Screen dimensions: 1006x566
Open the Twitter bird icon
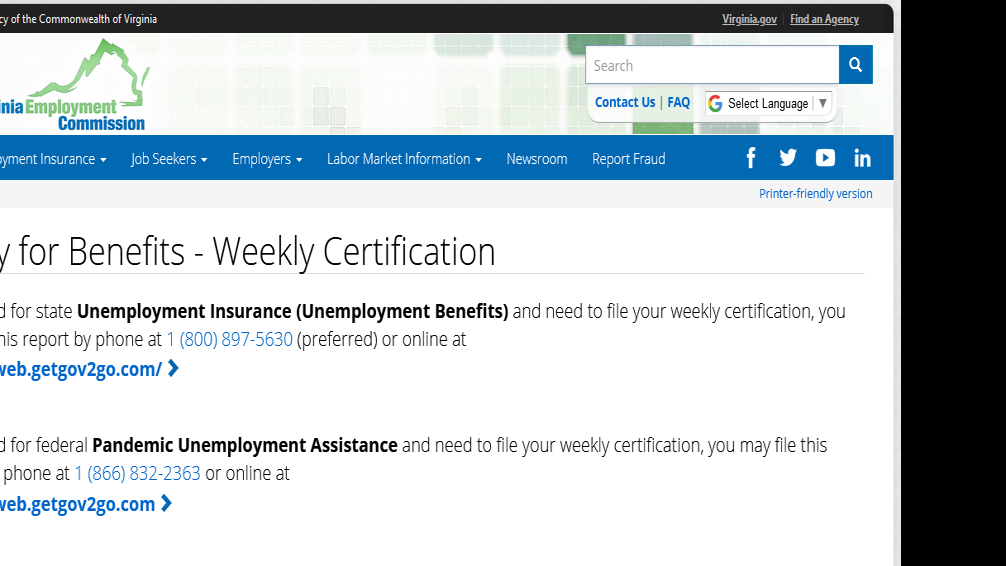pyautogui.click(x=788, y=158)
